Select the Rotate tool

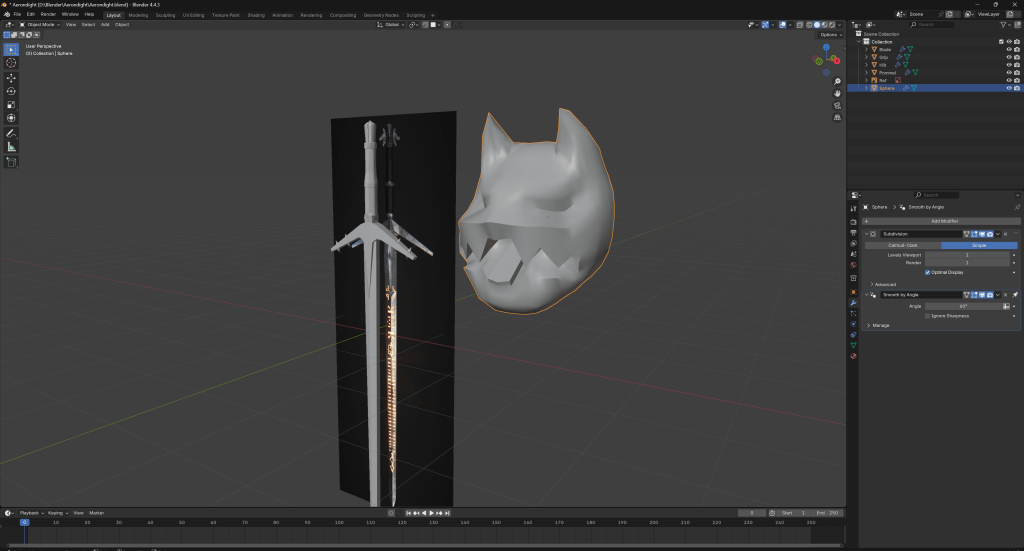[x=12, y=91]
